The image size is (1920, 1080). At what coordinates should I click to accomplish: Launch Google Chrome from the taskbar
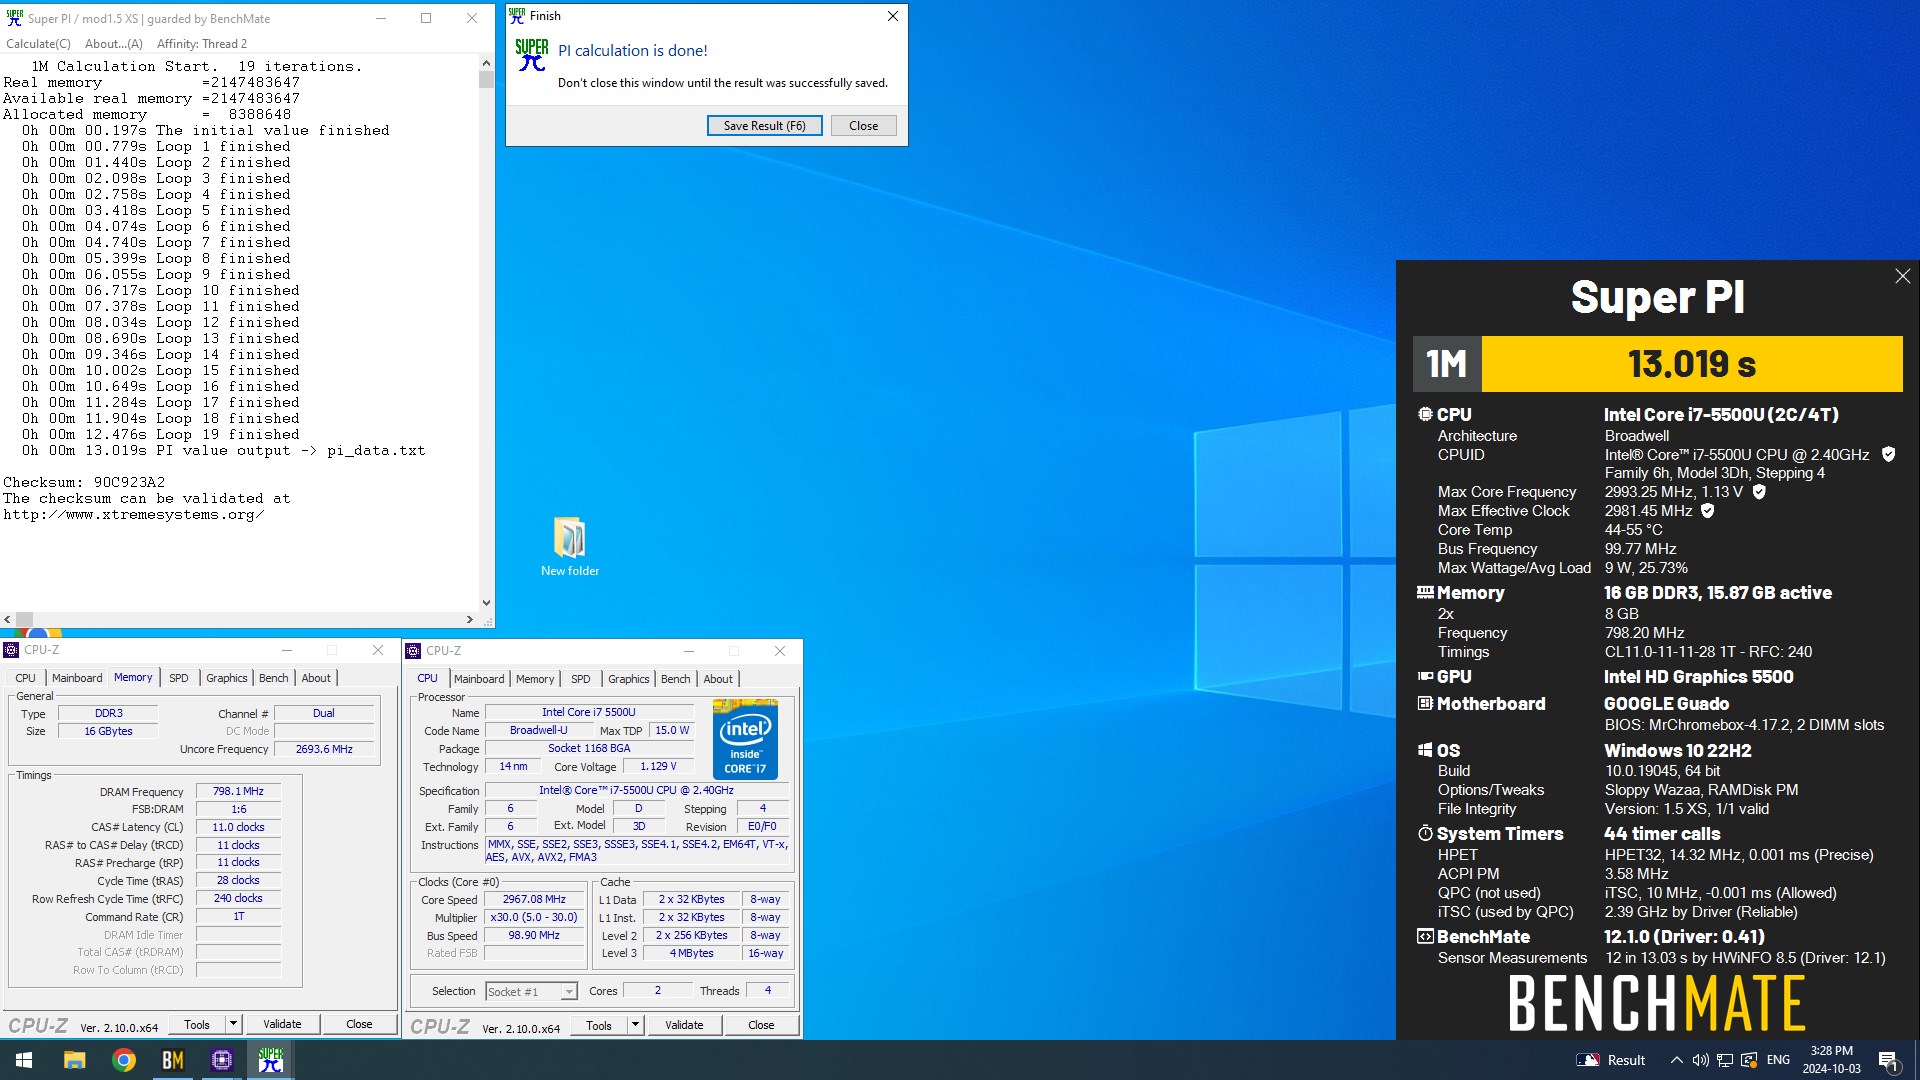tap(124, 1060)
